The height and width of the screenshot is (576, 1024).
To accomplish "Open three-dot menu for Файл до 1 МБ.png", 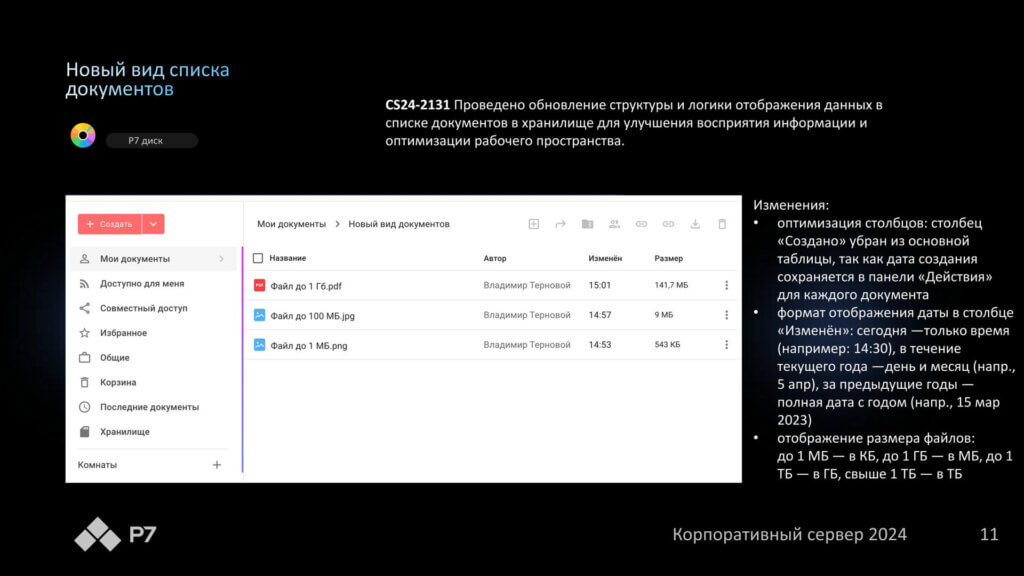I will (726, 345).
